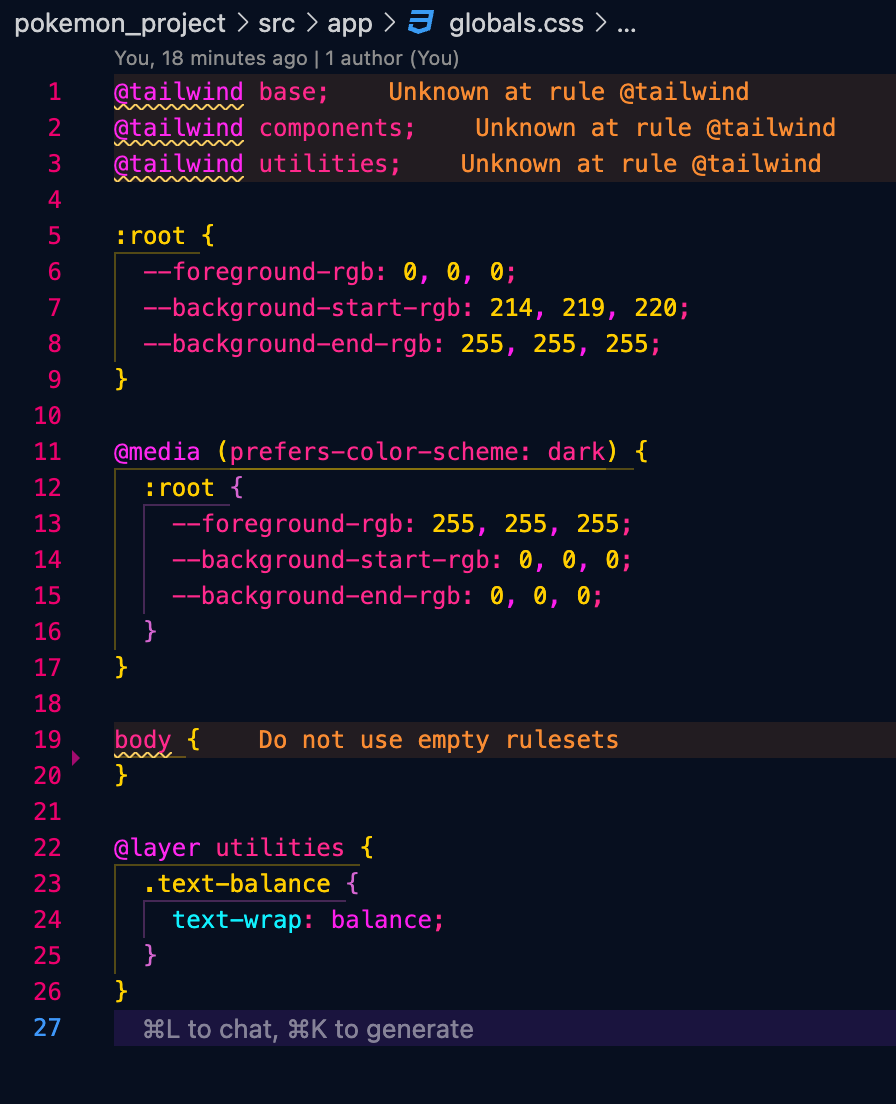
Task: Click line number 19 in gutter
Action: pos(47,740)
